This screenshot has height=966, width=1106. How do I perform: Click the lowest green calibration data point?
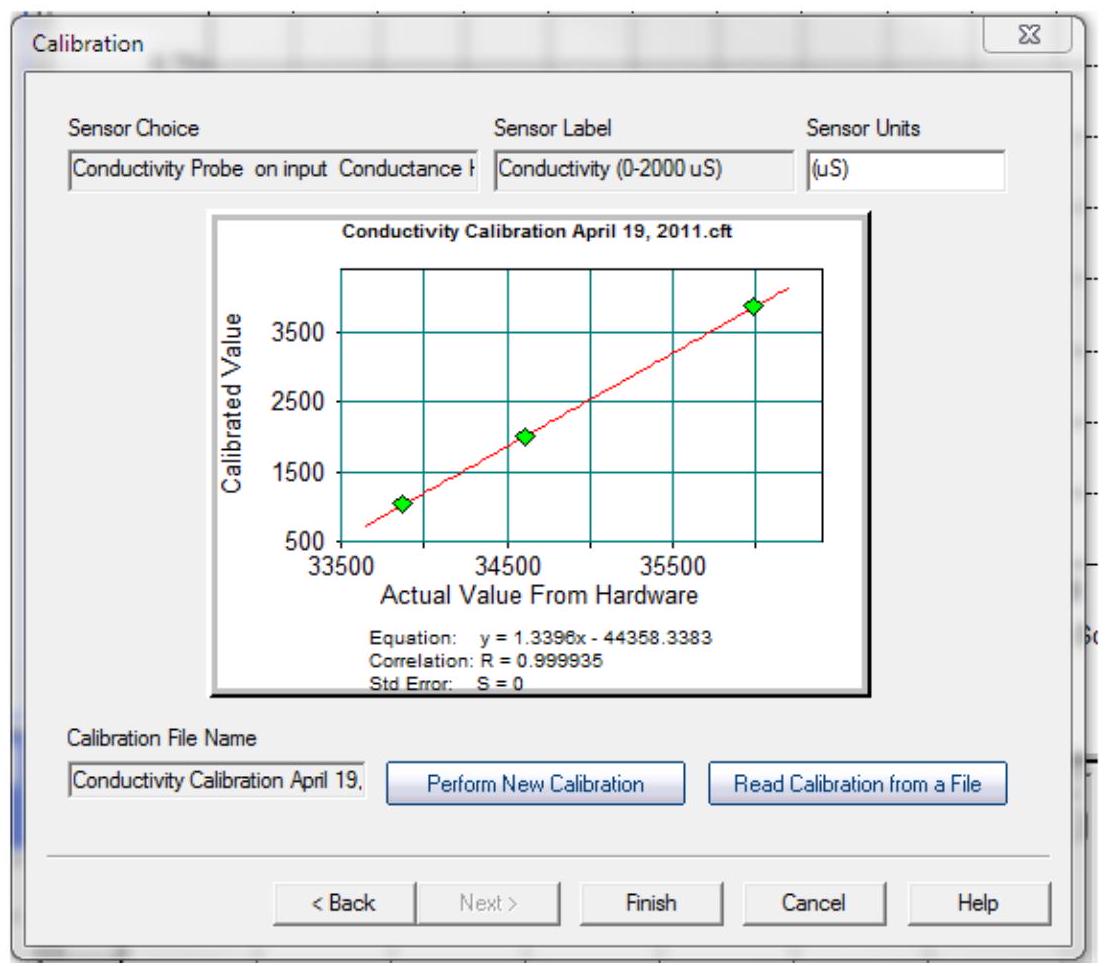coord(402,504)
